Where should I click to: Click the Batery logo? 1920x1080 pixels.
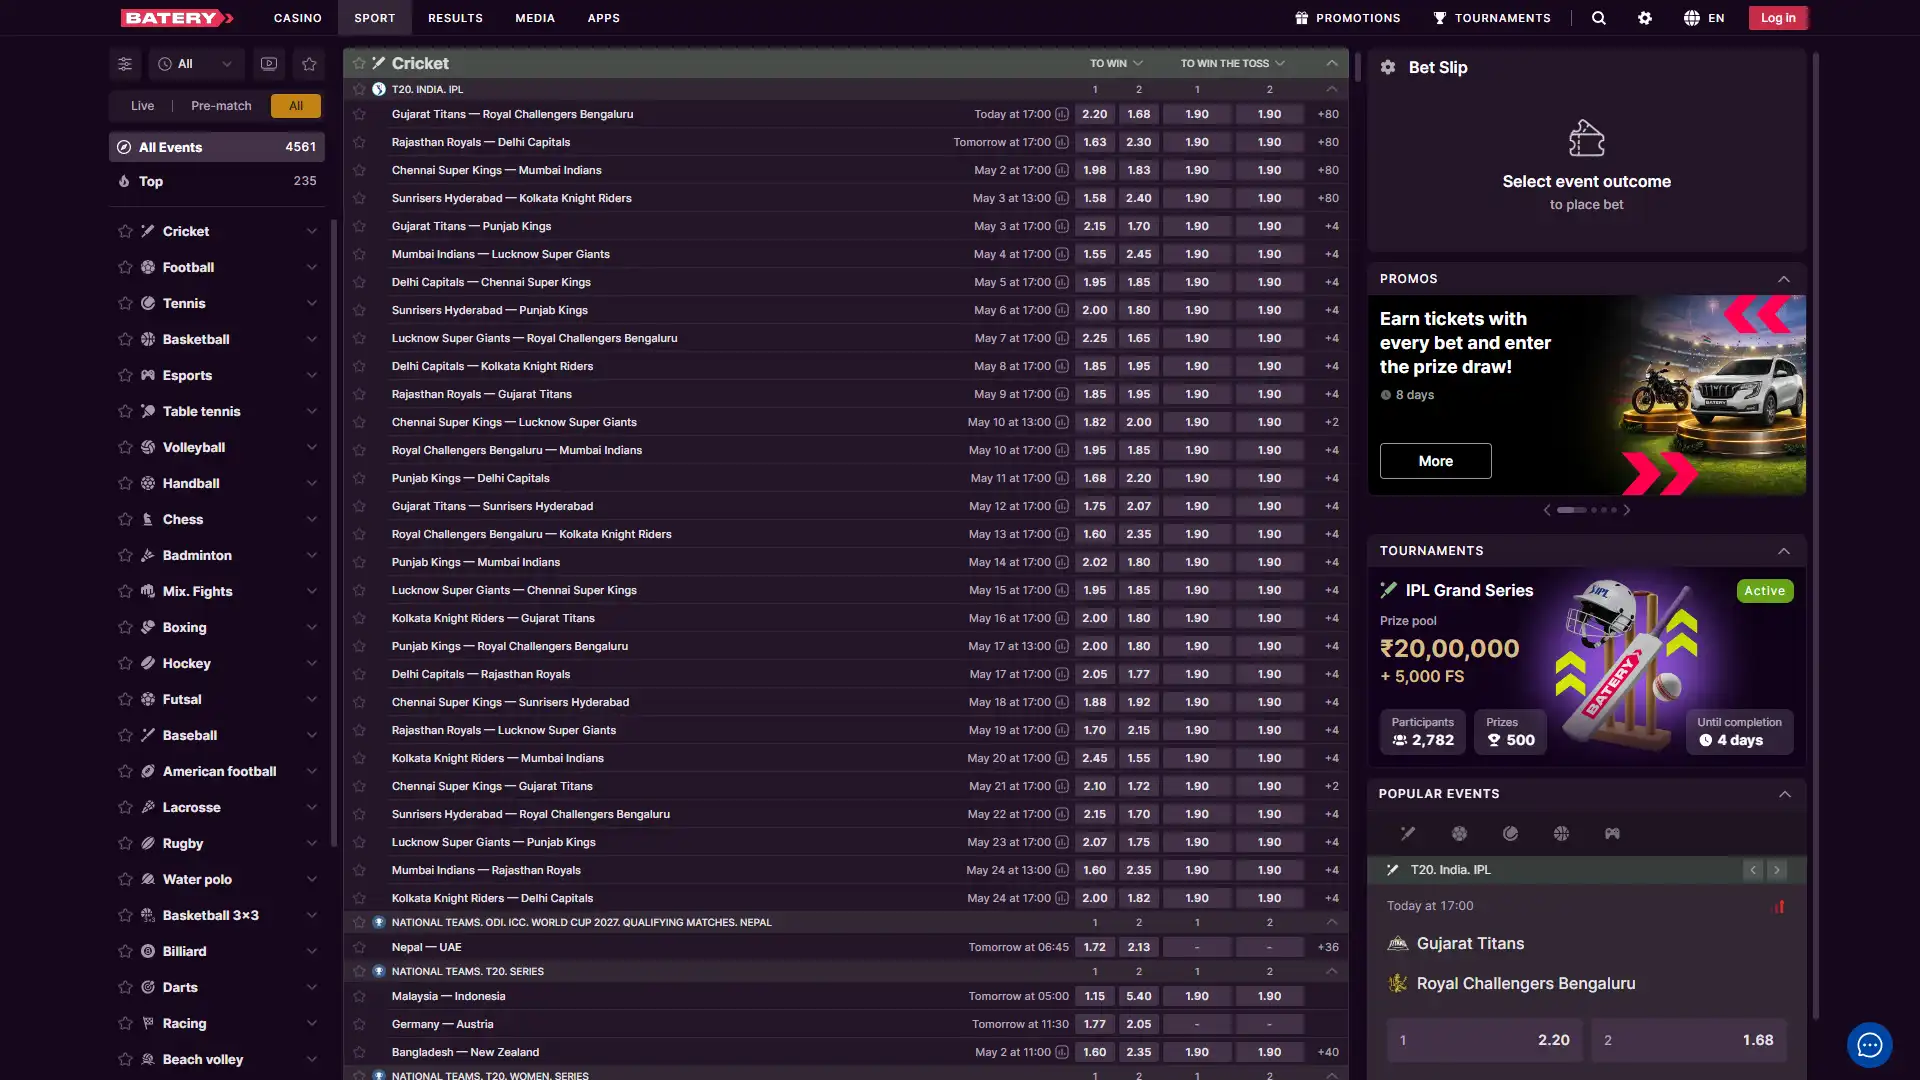pos(177,18)
